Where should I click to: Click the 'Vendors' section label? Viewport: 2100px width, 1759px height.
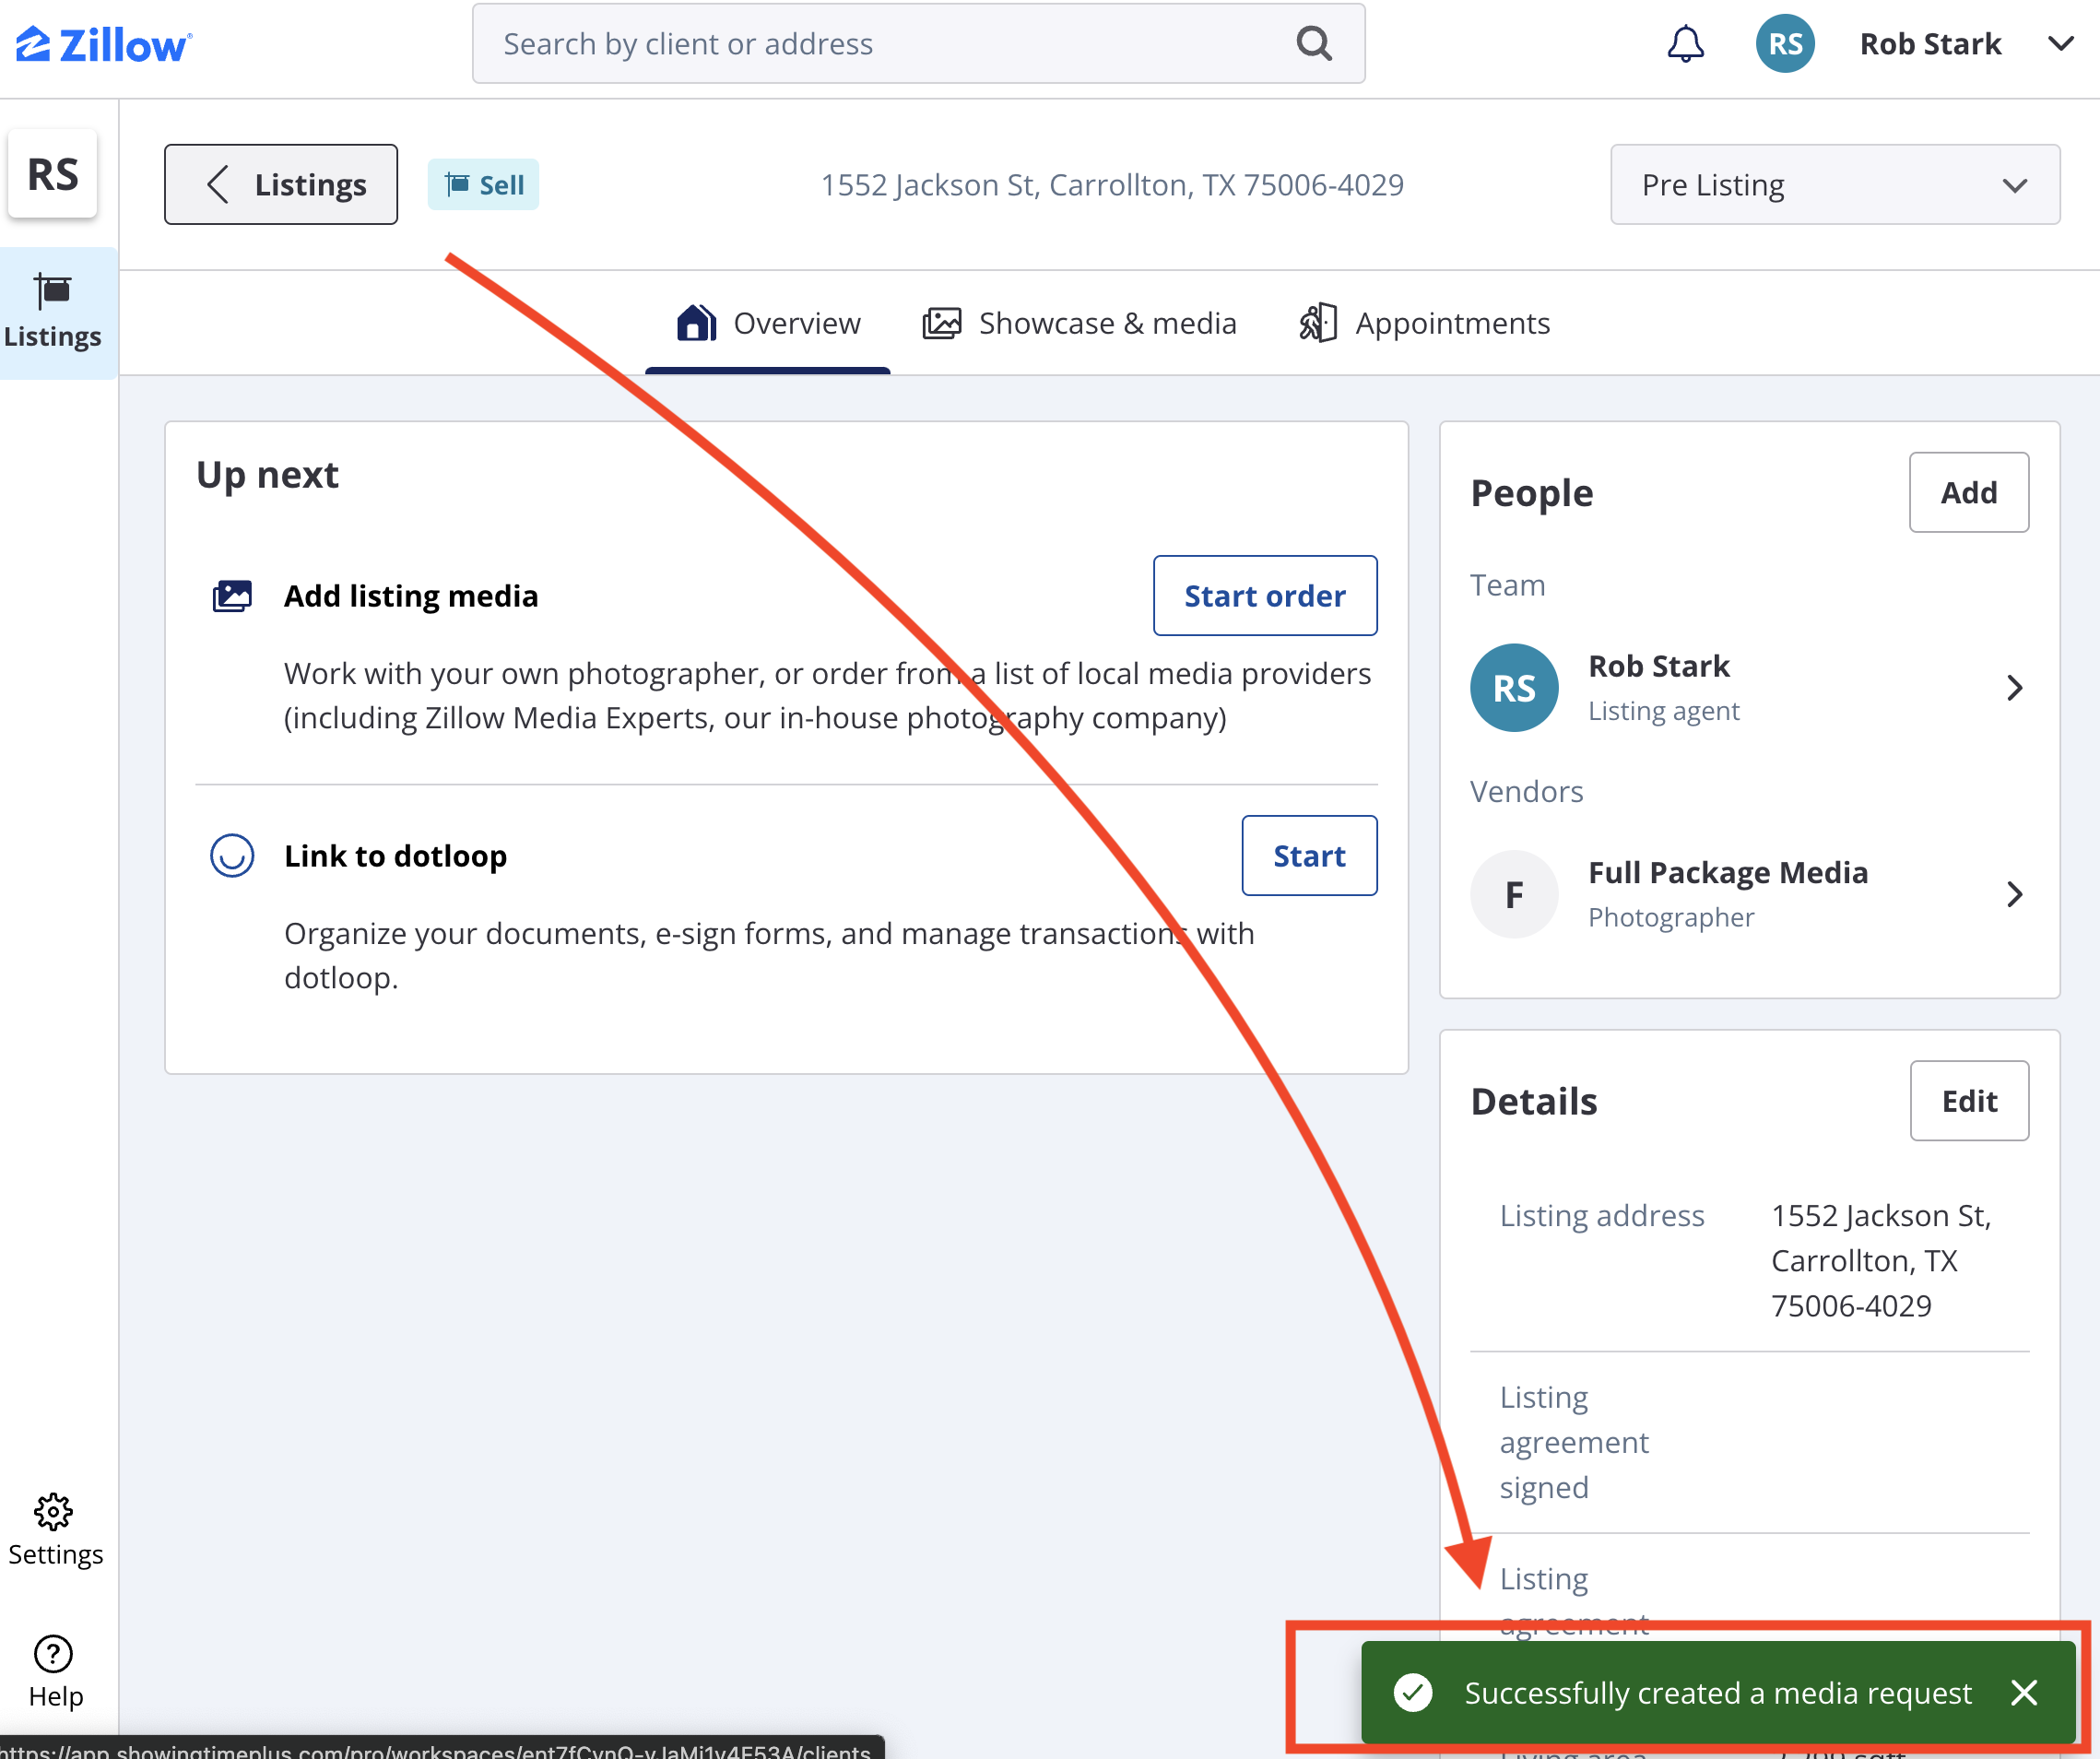pos(1526,792)
